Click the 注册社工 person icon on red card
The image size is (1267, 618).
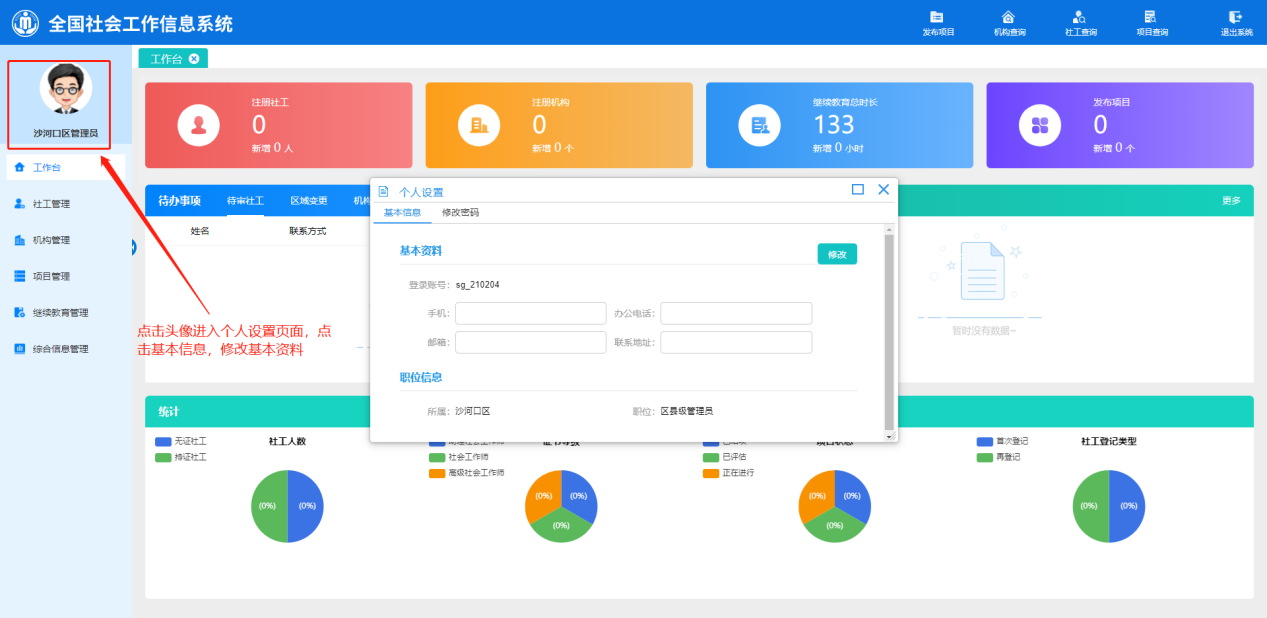[x=198, y=125]
